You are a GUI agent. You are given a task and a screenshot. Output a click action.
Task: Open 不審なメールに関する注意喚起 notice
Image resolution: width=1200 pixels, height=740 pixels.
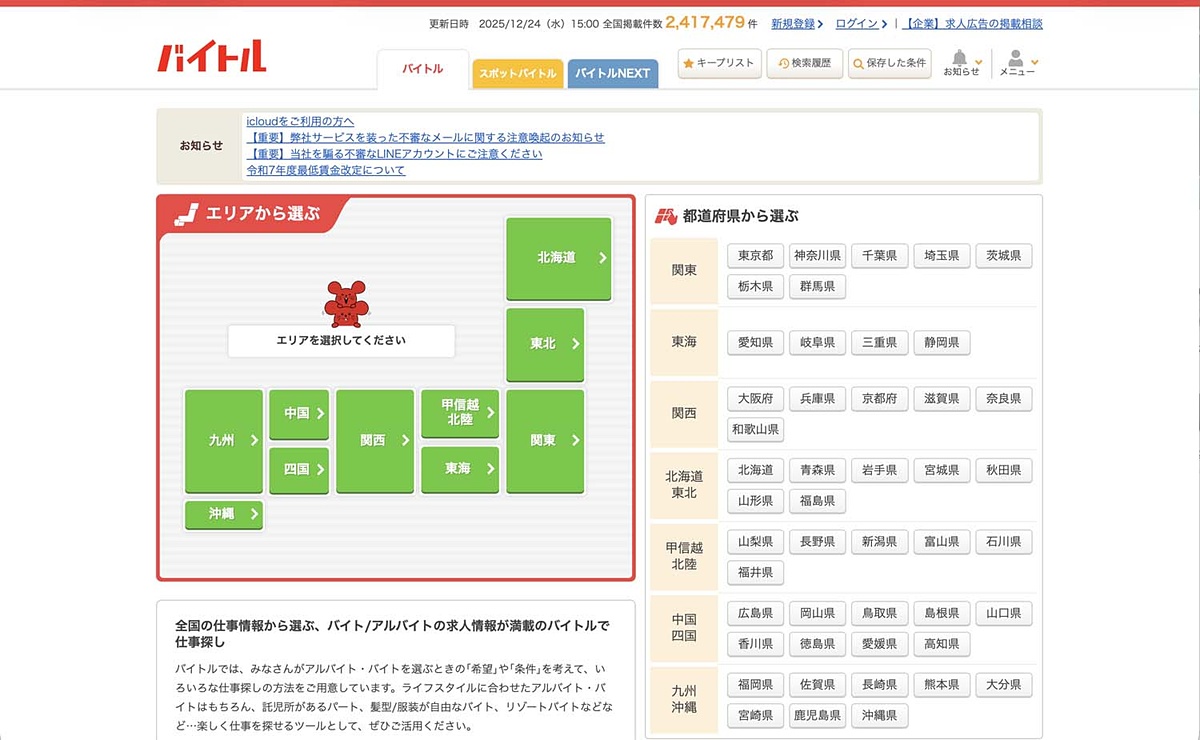(425, 137)
